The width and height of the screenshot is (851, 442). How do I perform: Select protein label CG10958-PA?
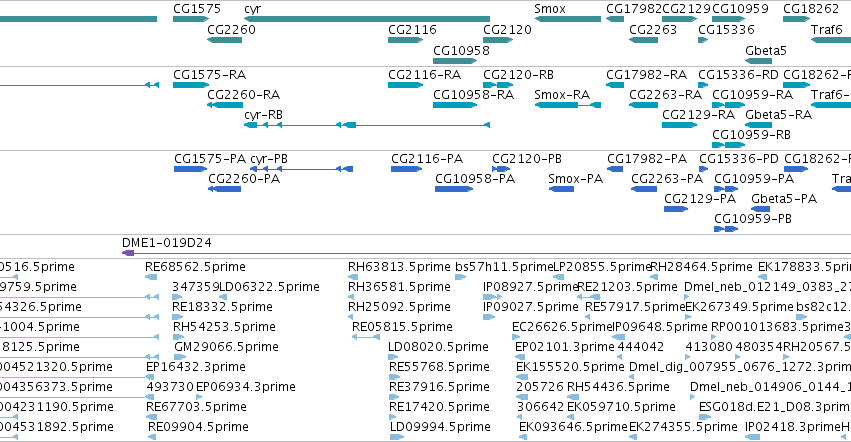pos(475,179)
